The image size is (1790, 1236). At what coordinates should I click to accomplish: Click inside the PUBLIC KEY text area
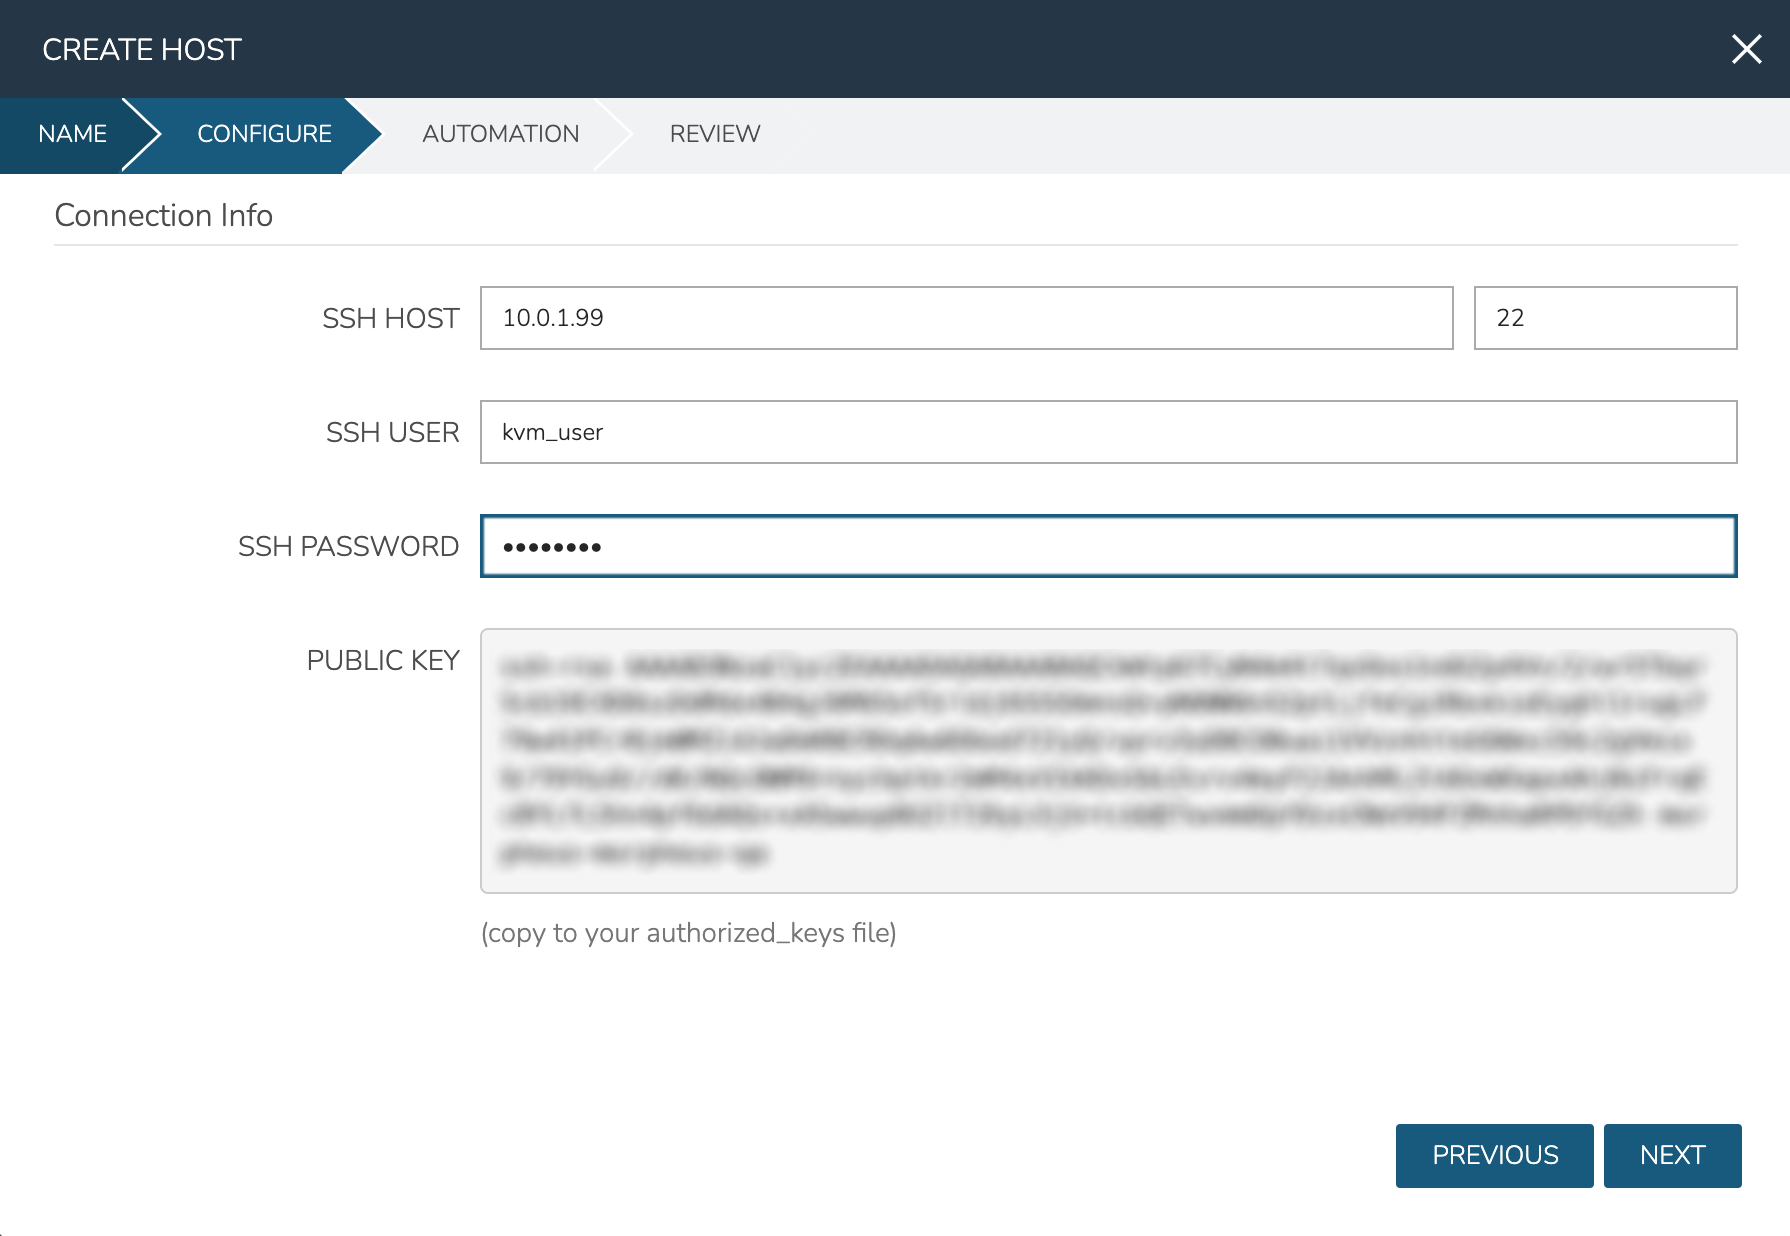[x=1107, y=760]
